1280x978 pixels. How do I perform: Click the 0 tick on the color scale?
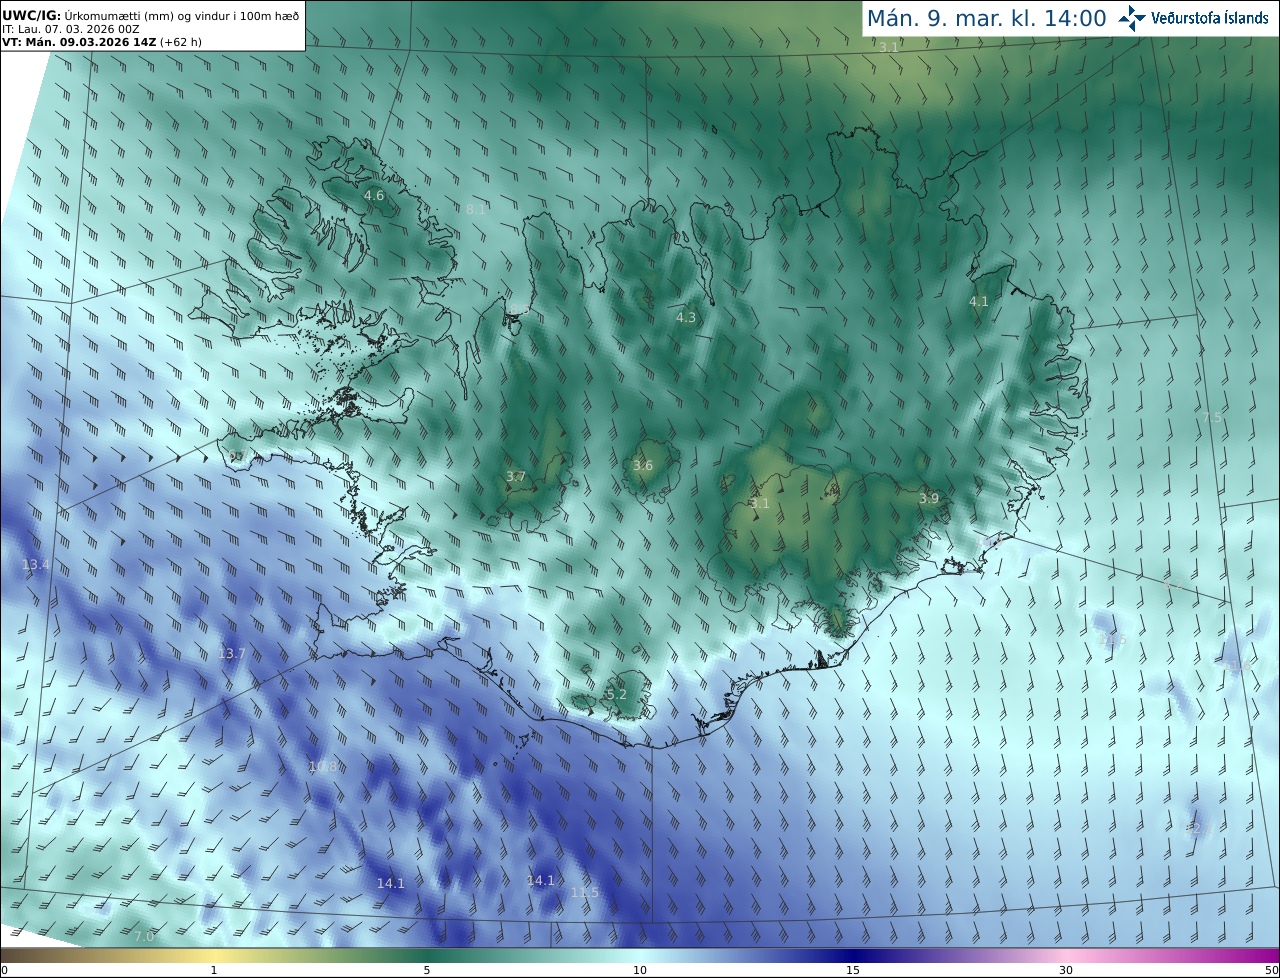tap(4, 970)
